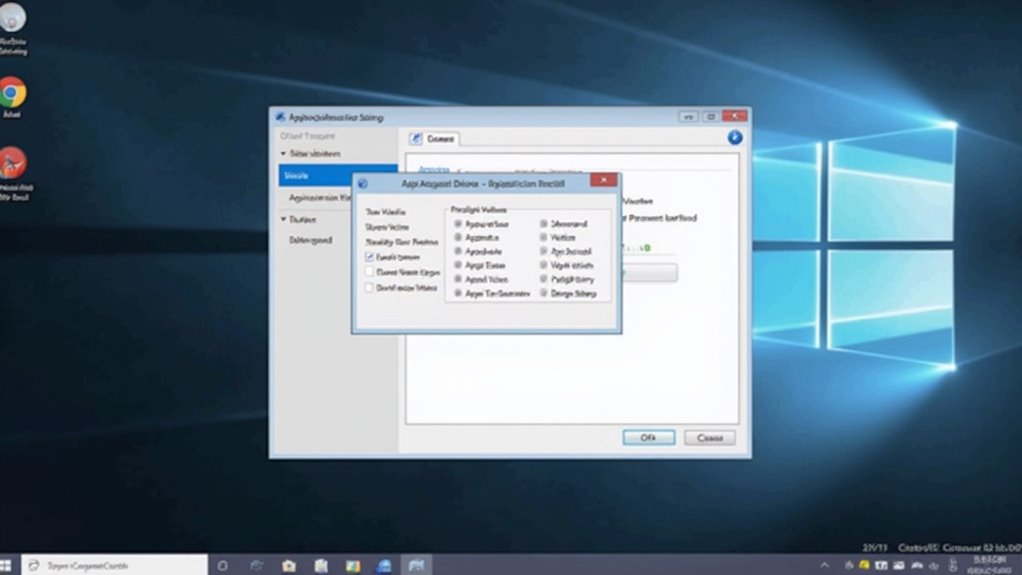Click the Cancel button in settings window
This screenshot has width=1022, height=575.
[710, 437]
